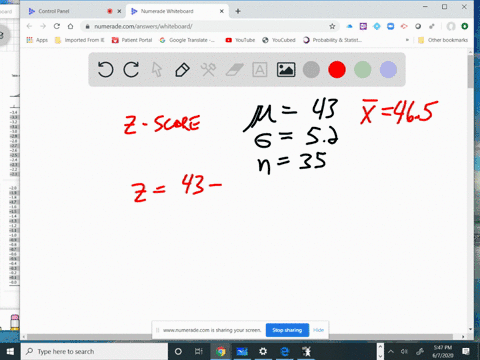Screen dimensions: 480x360
Task: Select the pen drawing tool
Action: pos(182,70)
